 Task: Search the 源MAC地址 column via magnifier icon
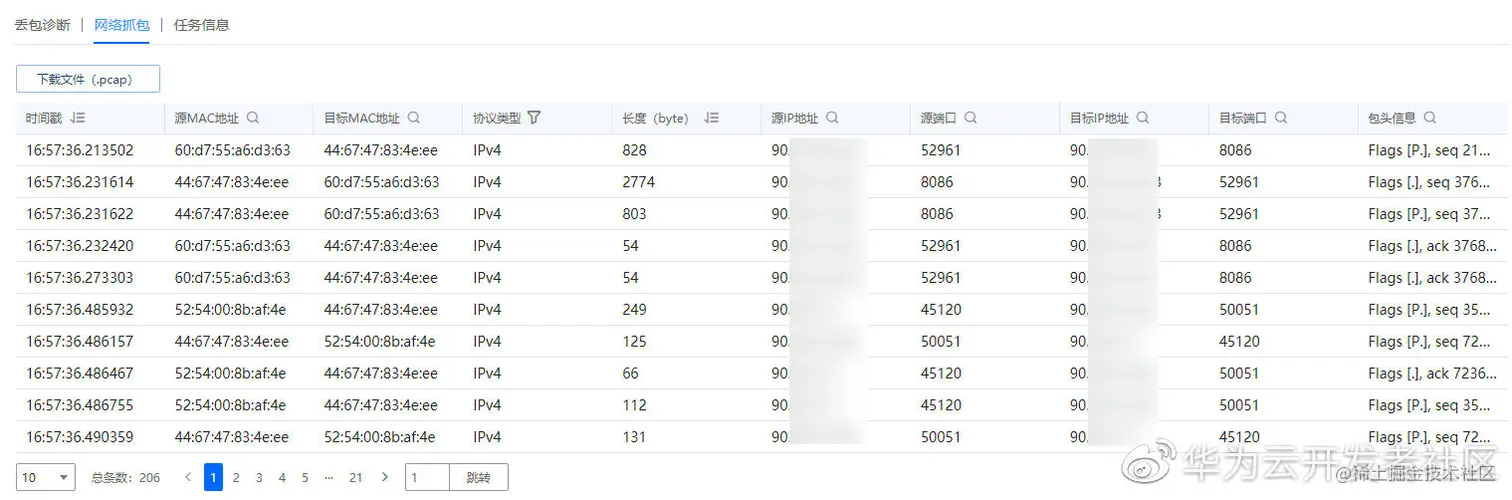253,118
